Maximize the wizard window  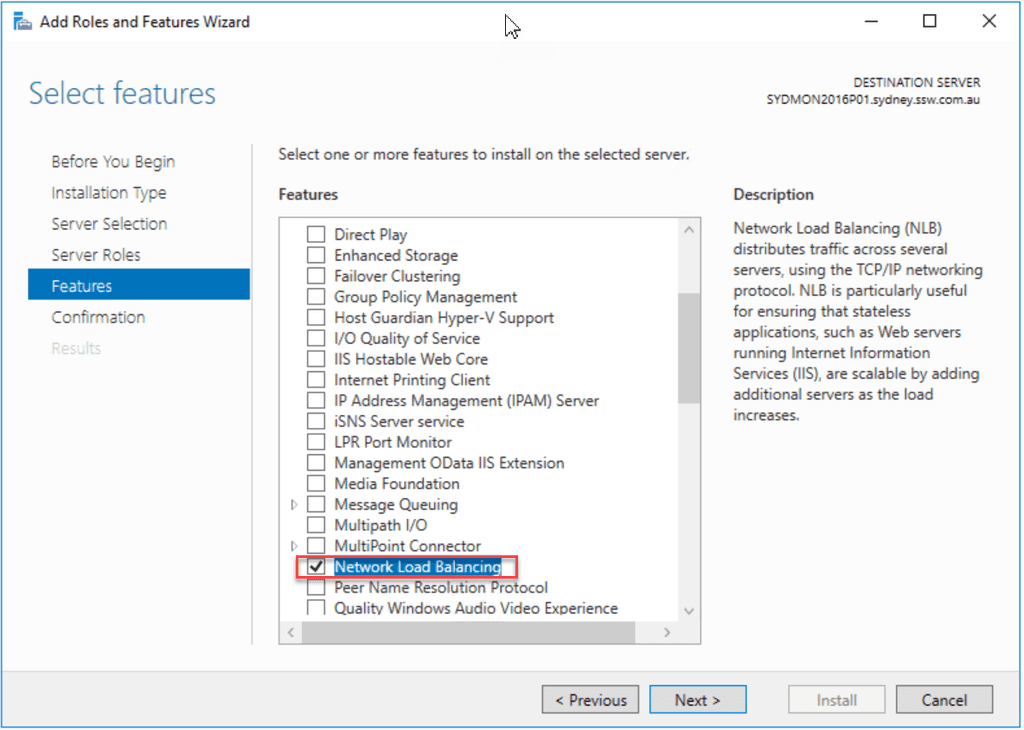pyautogui.click(x=930, y=21)
